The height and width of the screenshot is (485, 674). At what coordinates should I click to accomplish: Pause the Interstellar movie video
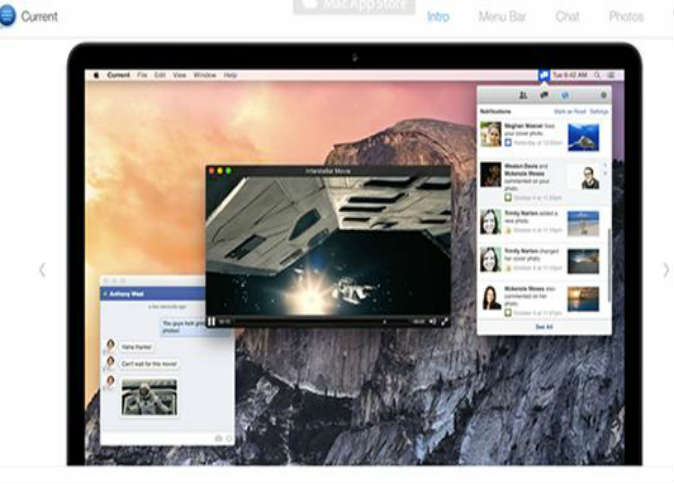[x=212, y=321]
